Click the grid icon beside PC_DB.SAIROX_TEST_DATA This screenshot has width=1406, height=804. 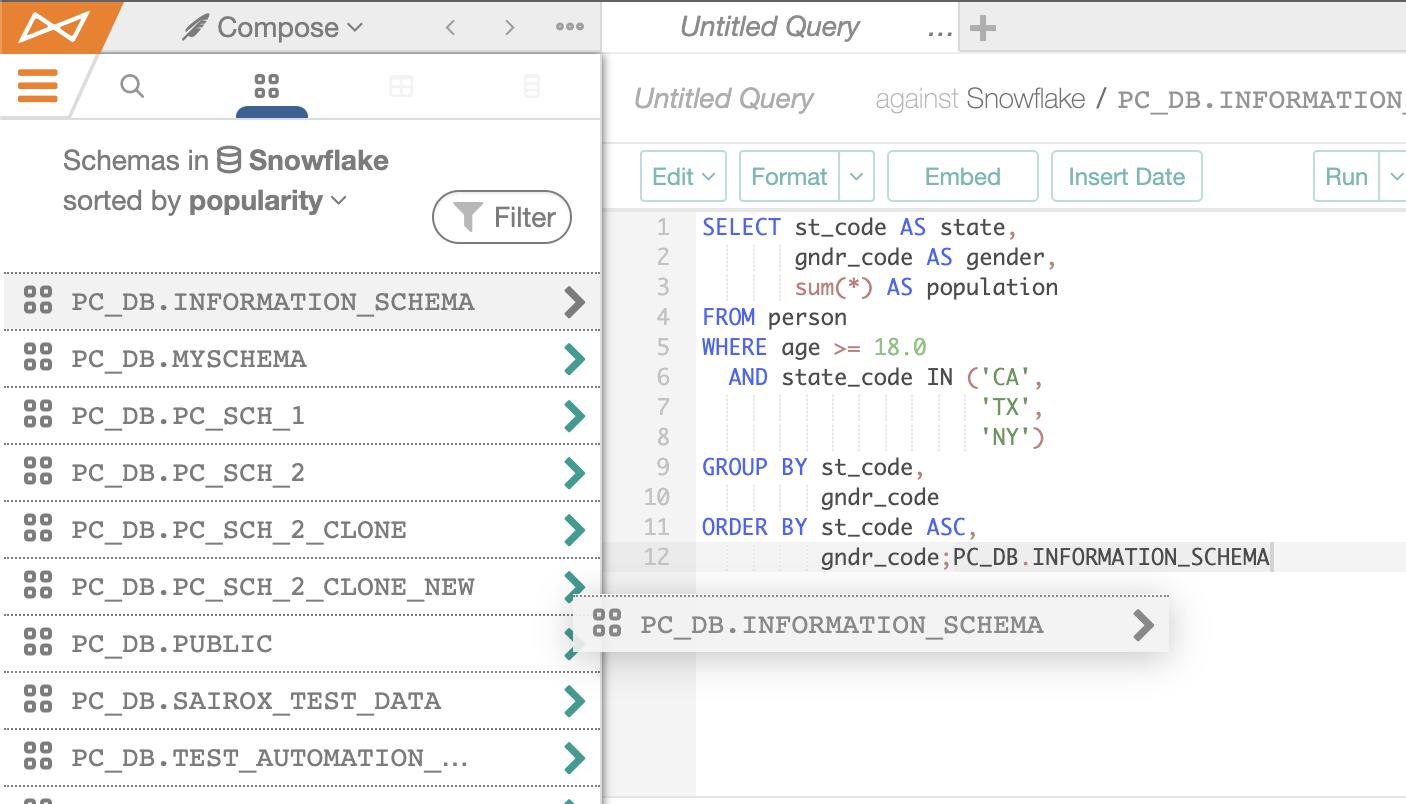click(38, 699)
